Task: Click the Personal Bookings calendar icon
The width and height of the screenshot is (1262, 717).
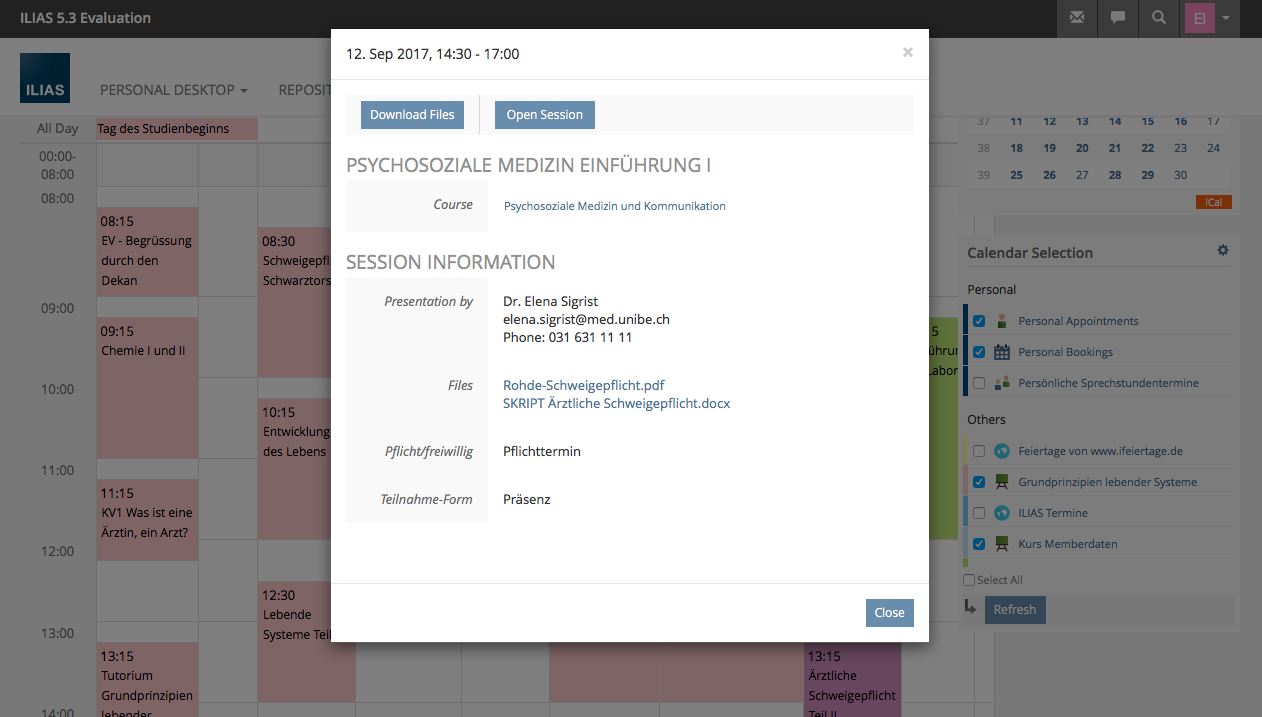Action: [x=1001, y=352]
